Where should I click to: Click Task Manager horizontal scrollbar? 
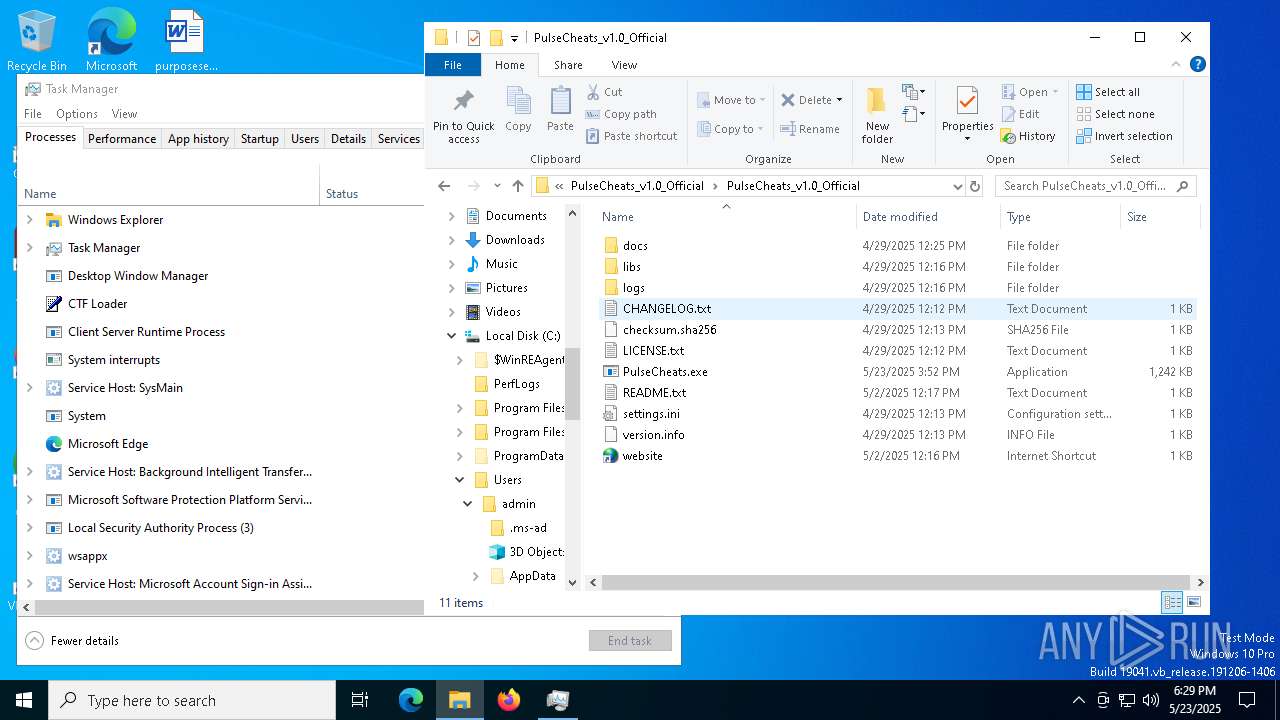(229, 607)
